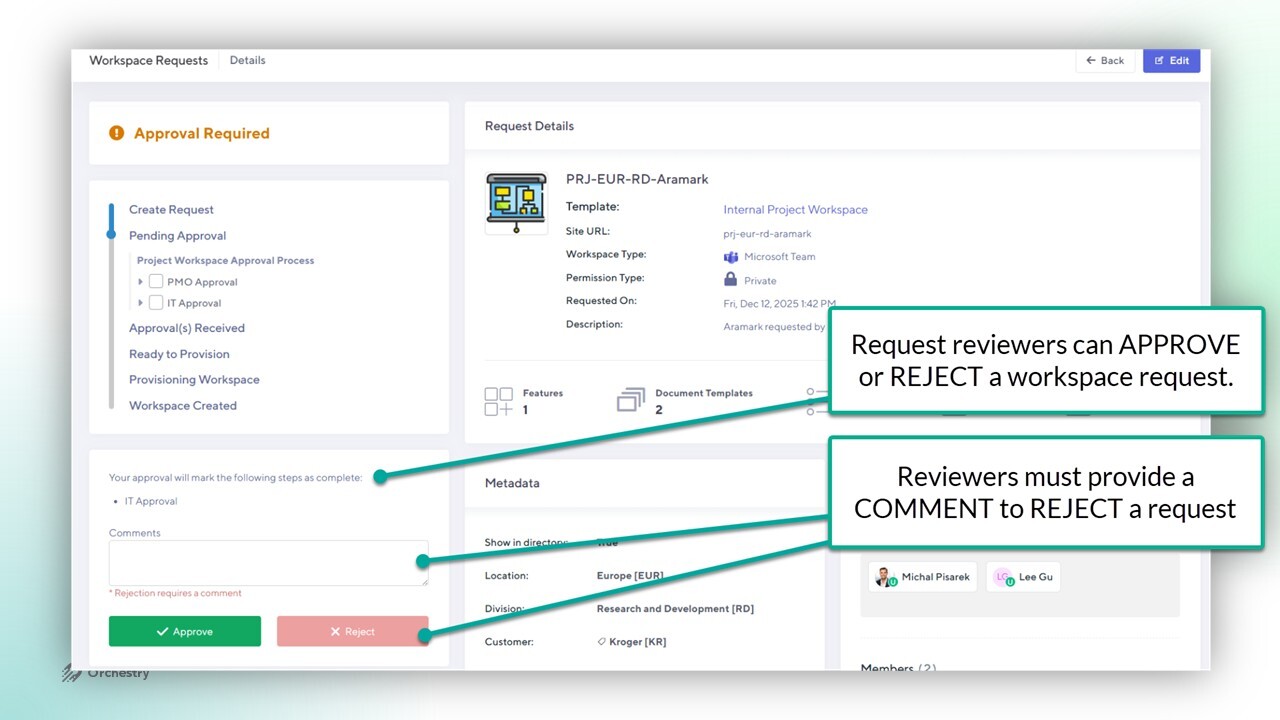Image resolution: width=1280 pixels, height=720 pixels.
Task: Click the Europe [EUR] location value
Action: click(630, 576)
